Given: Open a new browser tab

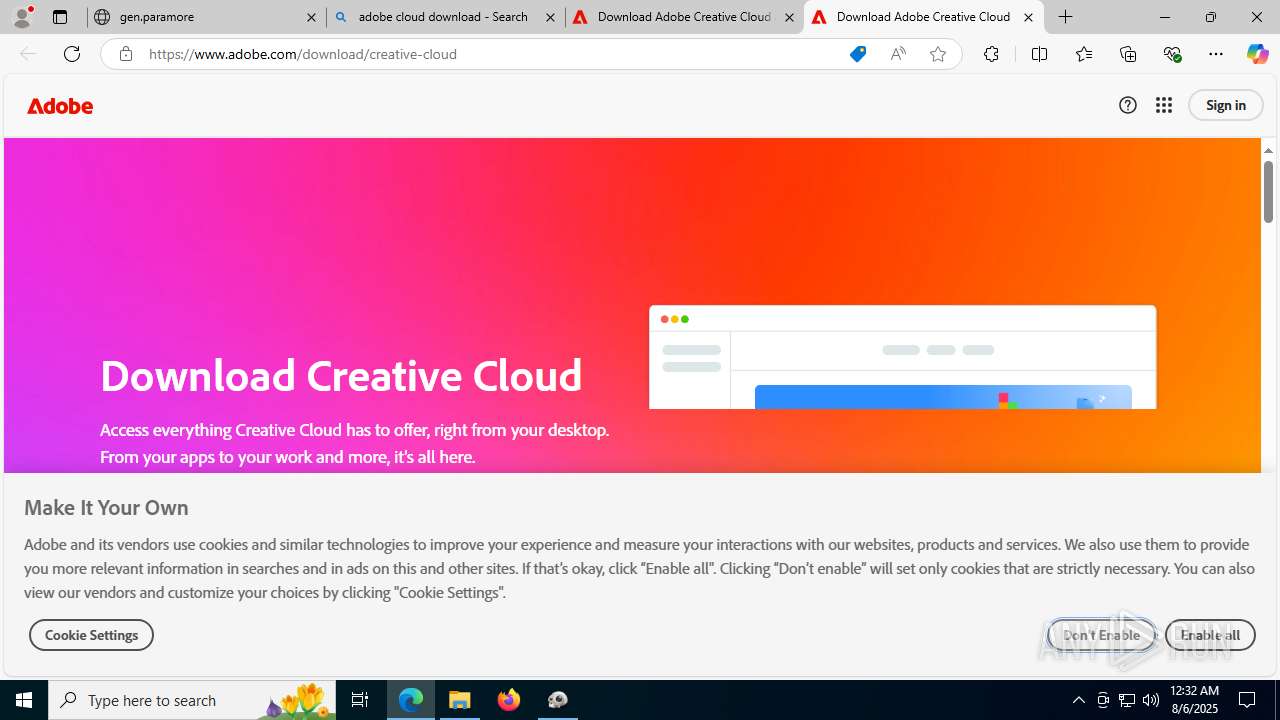Looking at the screenshot, I should [x=1066, y=17].
